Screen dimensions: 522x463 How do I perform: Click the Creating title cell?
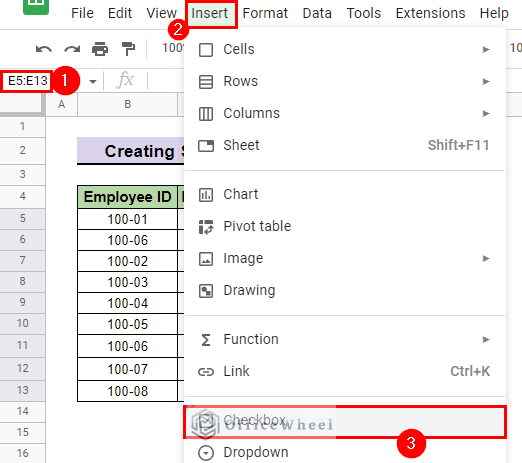pyautogui.click(x=131, y=151)
